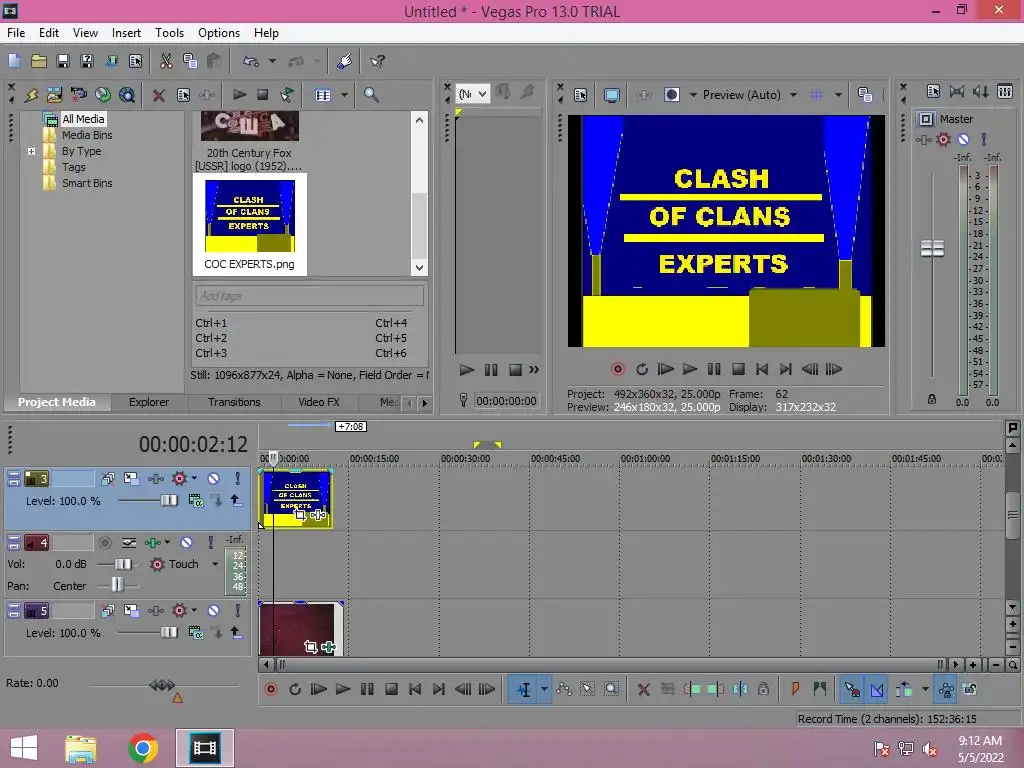Click Record button under the video preview
Image resolution: width=1024 pixels, height=768 pixels.
click(617, 370)
